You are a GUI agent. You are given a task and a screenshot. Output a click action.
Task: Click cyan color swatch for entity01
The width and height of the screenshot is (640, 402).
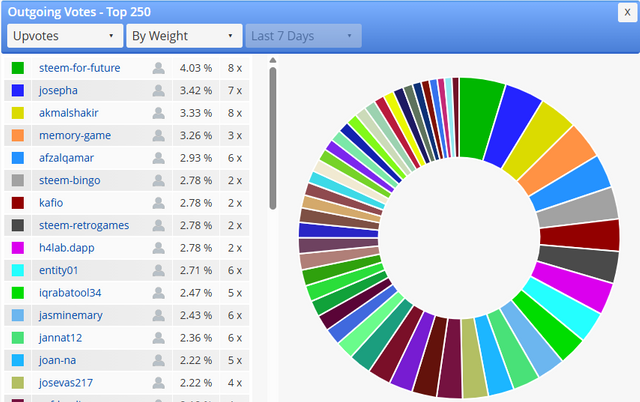point(18,270)
